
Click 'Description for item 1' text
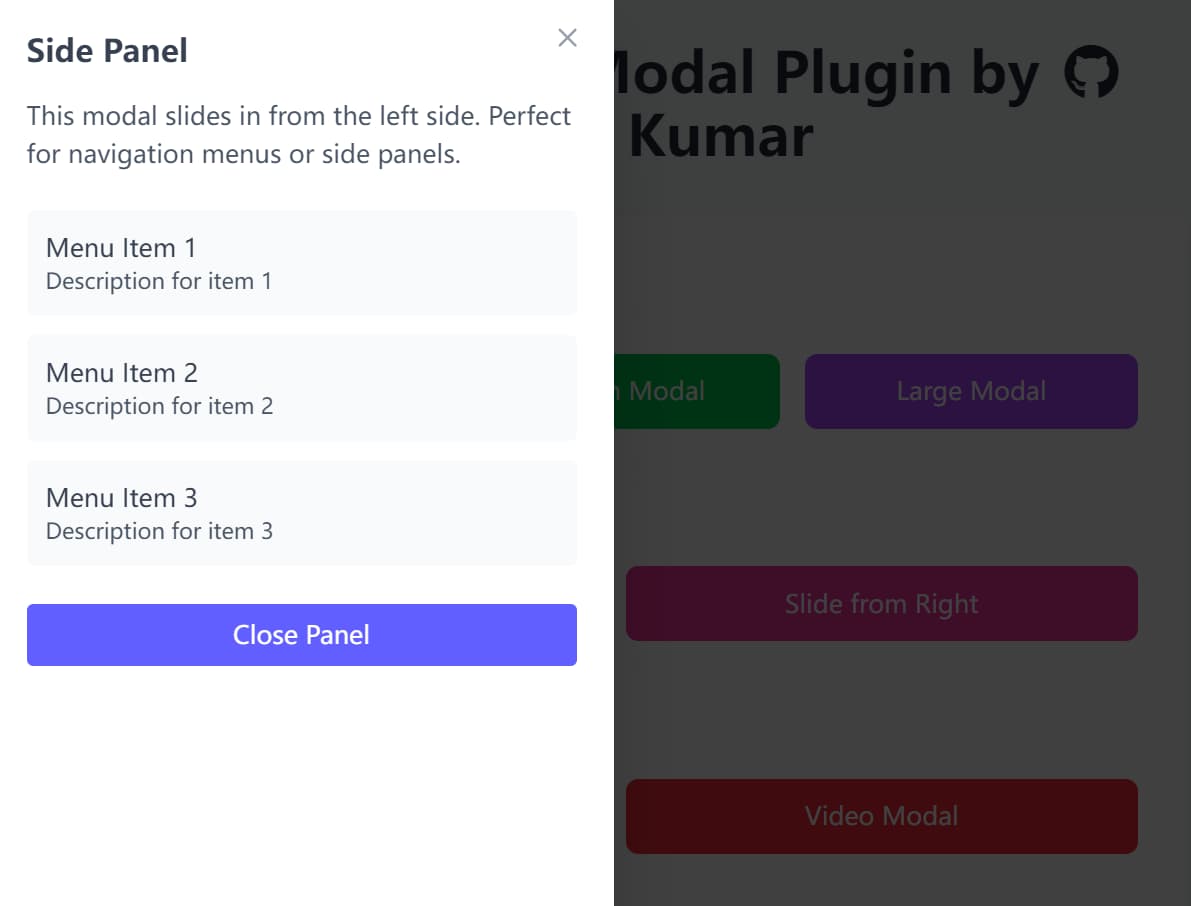tap(159, 282)
